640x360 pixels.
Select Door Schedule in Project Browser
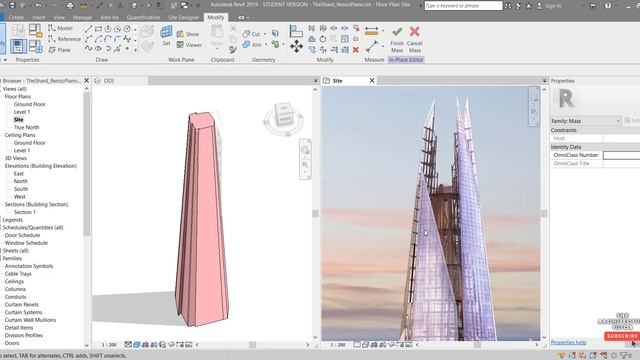point(22,235)
